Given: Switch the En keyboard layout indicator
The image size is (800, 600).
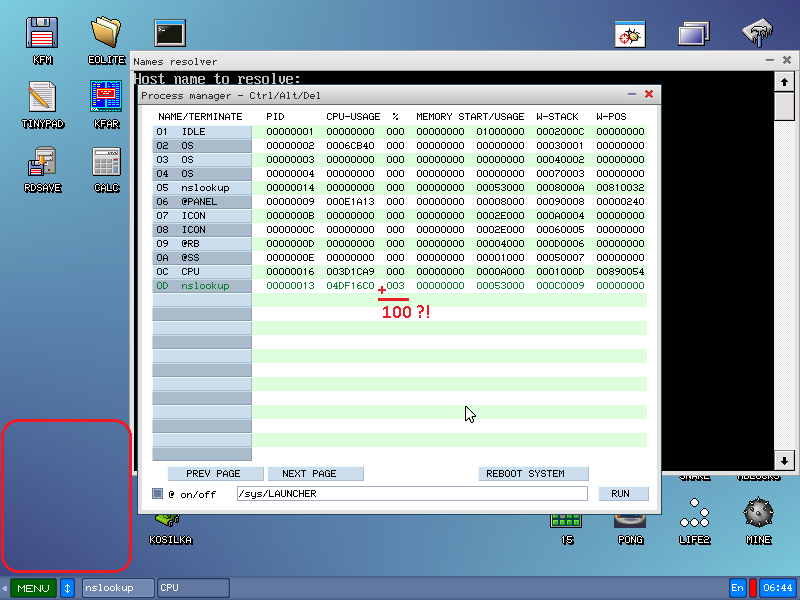Looking at the screenshot, I should coord(738,588).
